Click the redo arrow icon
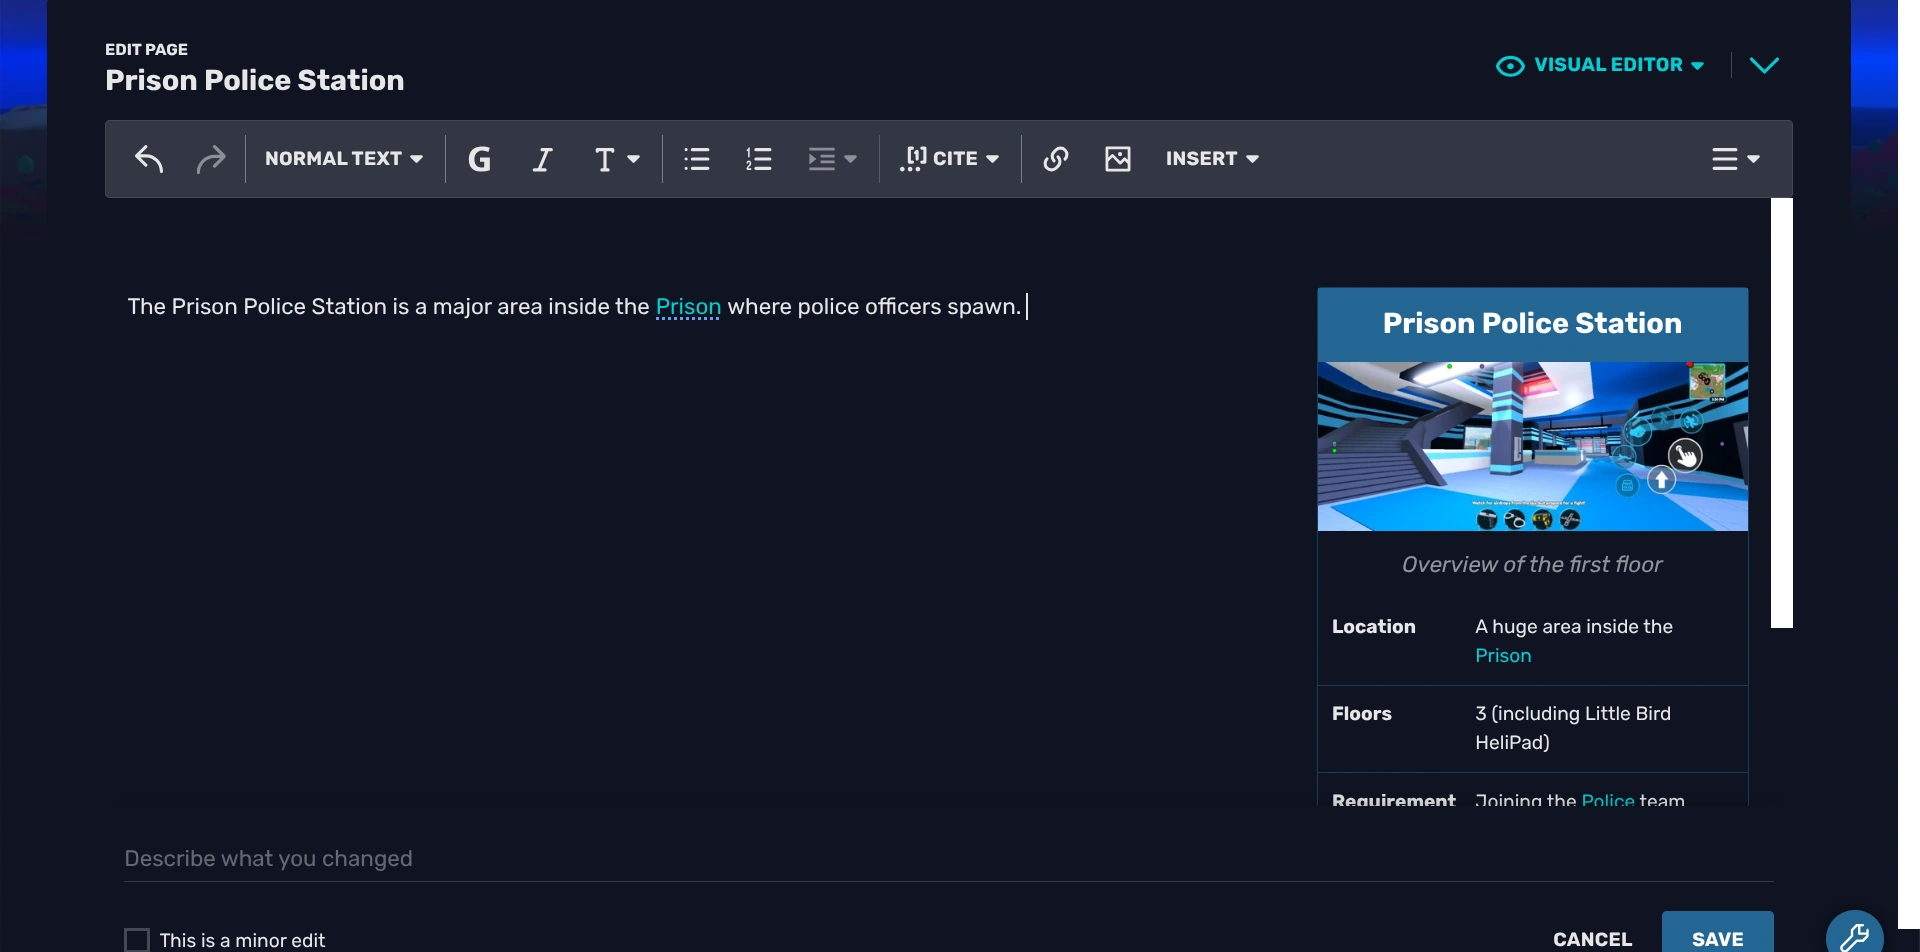Screen dimensions: 1920x952 pyautogui.click(x=211, y=158)
